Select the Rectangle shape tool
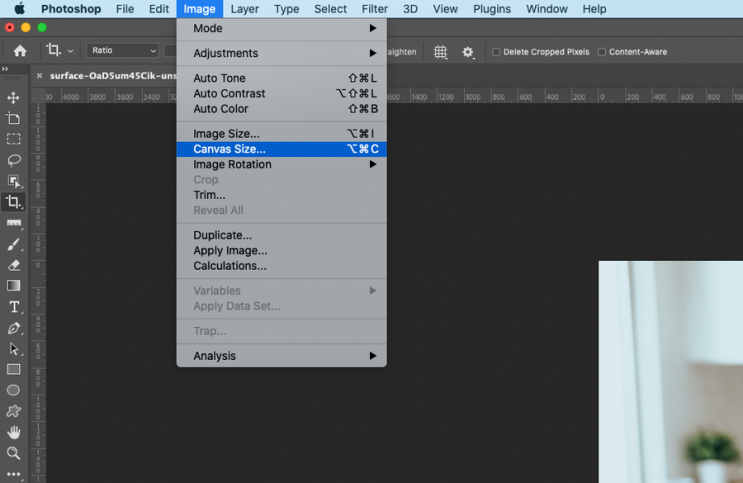 (x=13, y=369)
